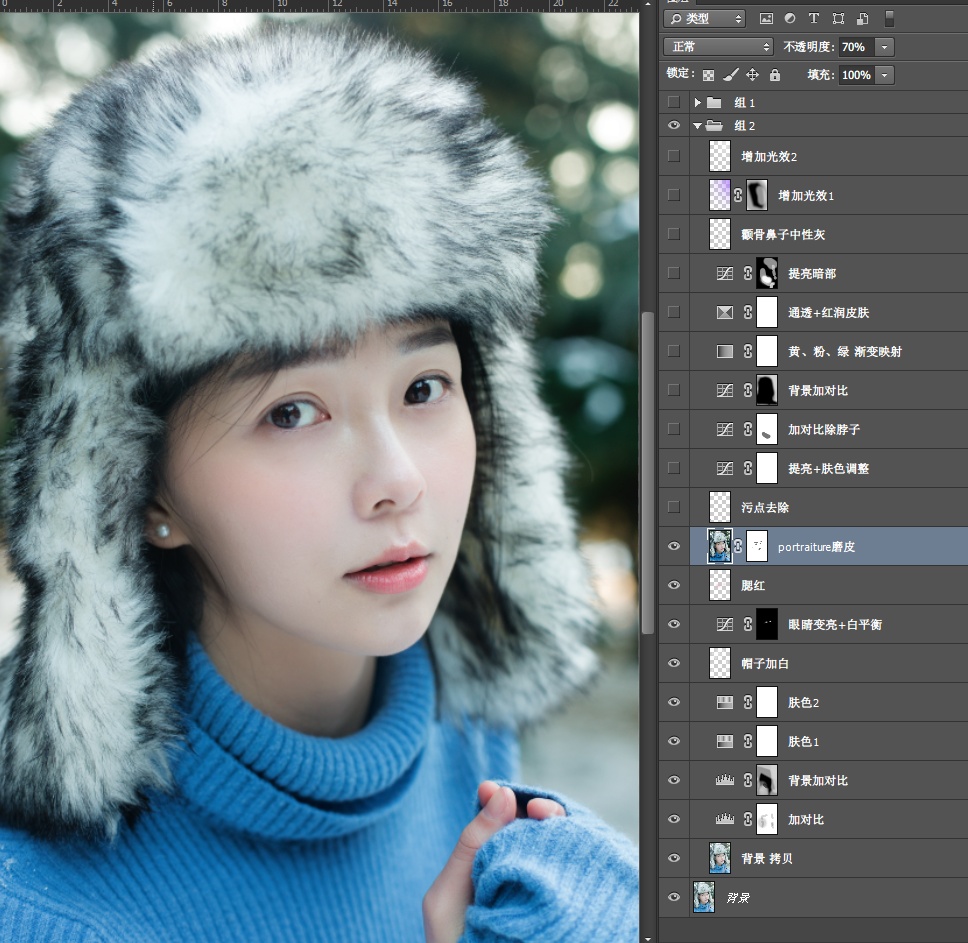This screenshot has width=968, height=943.
Task: Show the 增加光效2 layer
Action: pos(674,156)
